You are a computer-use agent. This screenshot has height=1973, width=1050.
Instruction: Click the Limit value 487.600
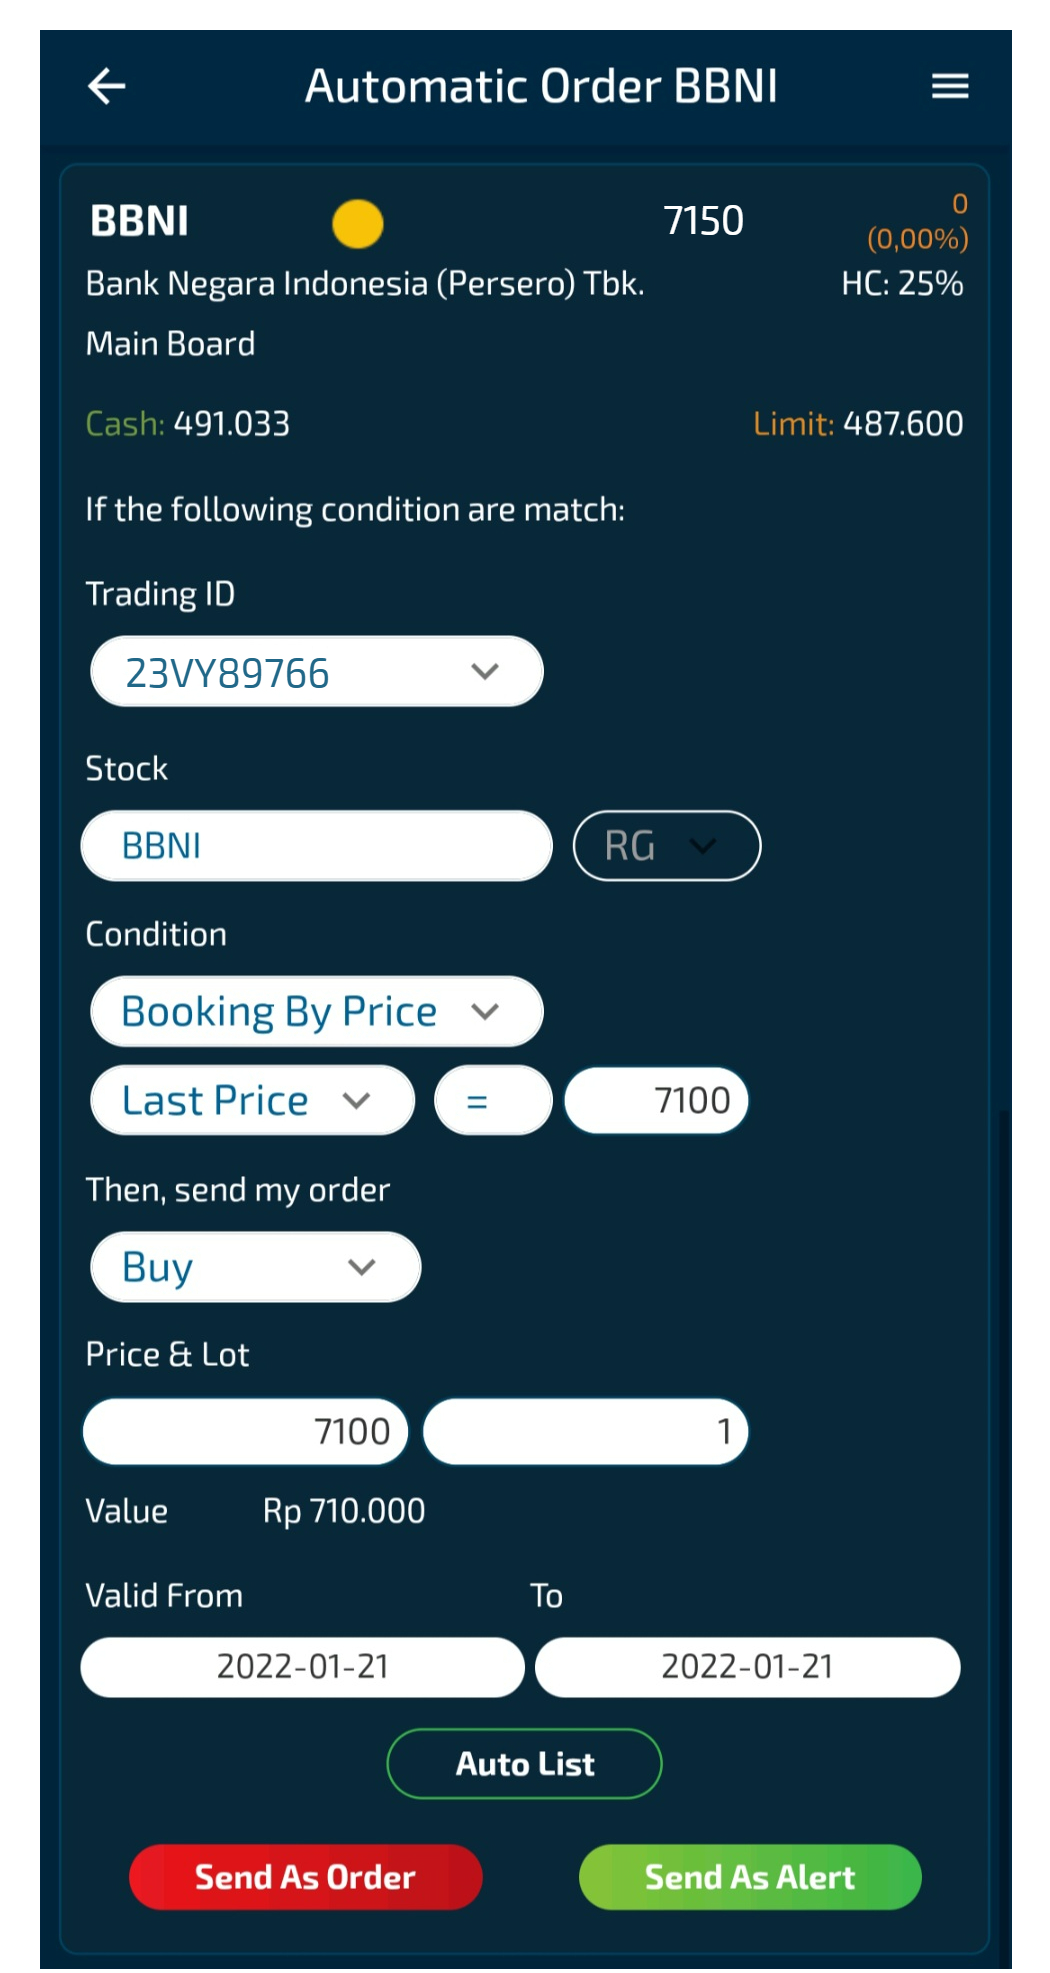(x=860, y=424)
